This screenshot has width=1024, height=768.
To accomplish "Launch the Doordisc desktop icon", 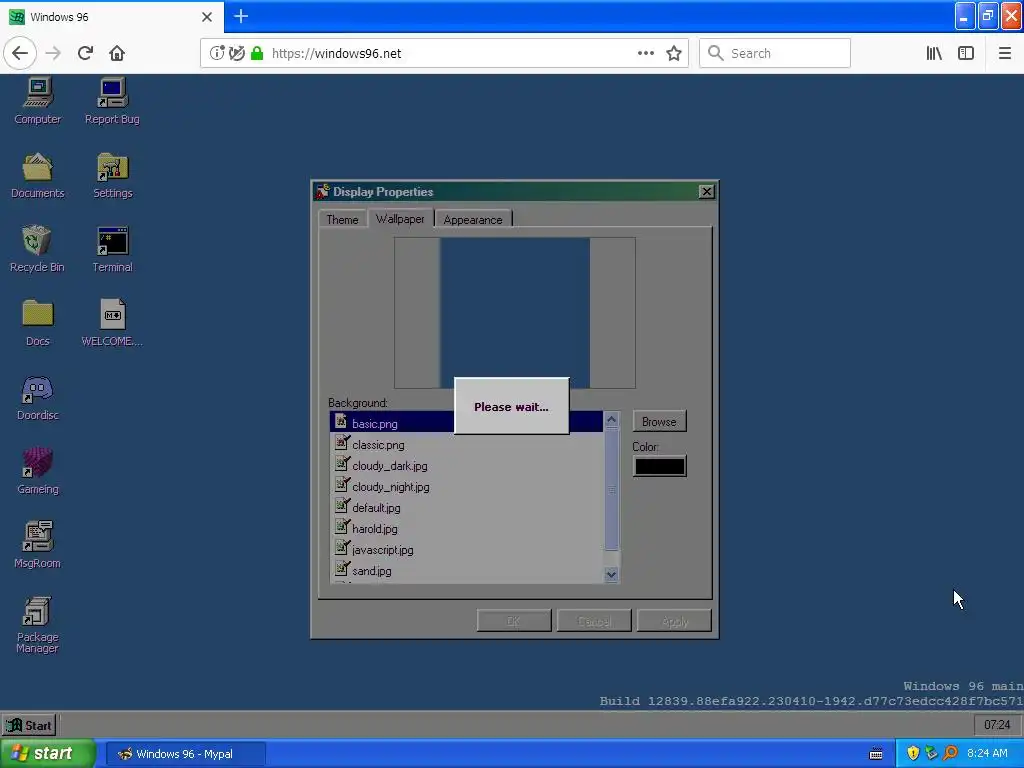I will (37, 397).
